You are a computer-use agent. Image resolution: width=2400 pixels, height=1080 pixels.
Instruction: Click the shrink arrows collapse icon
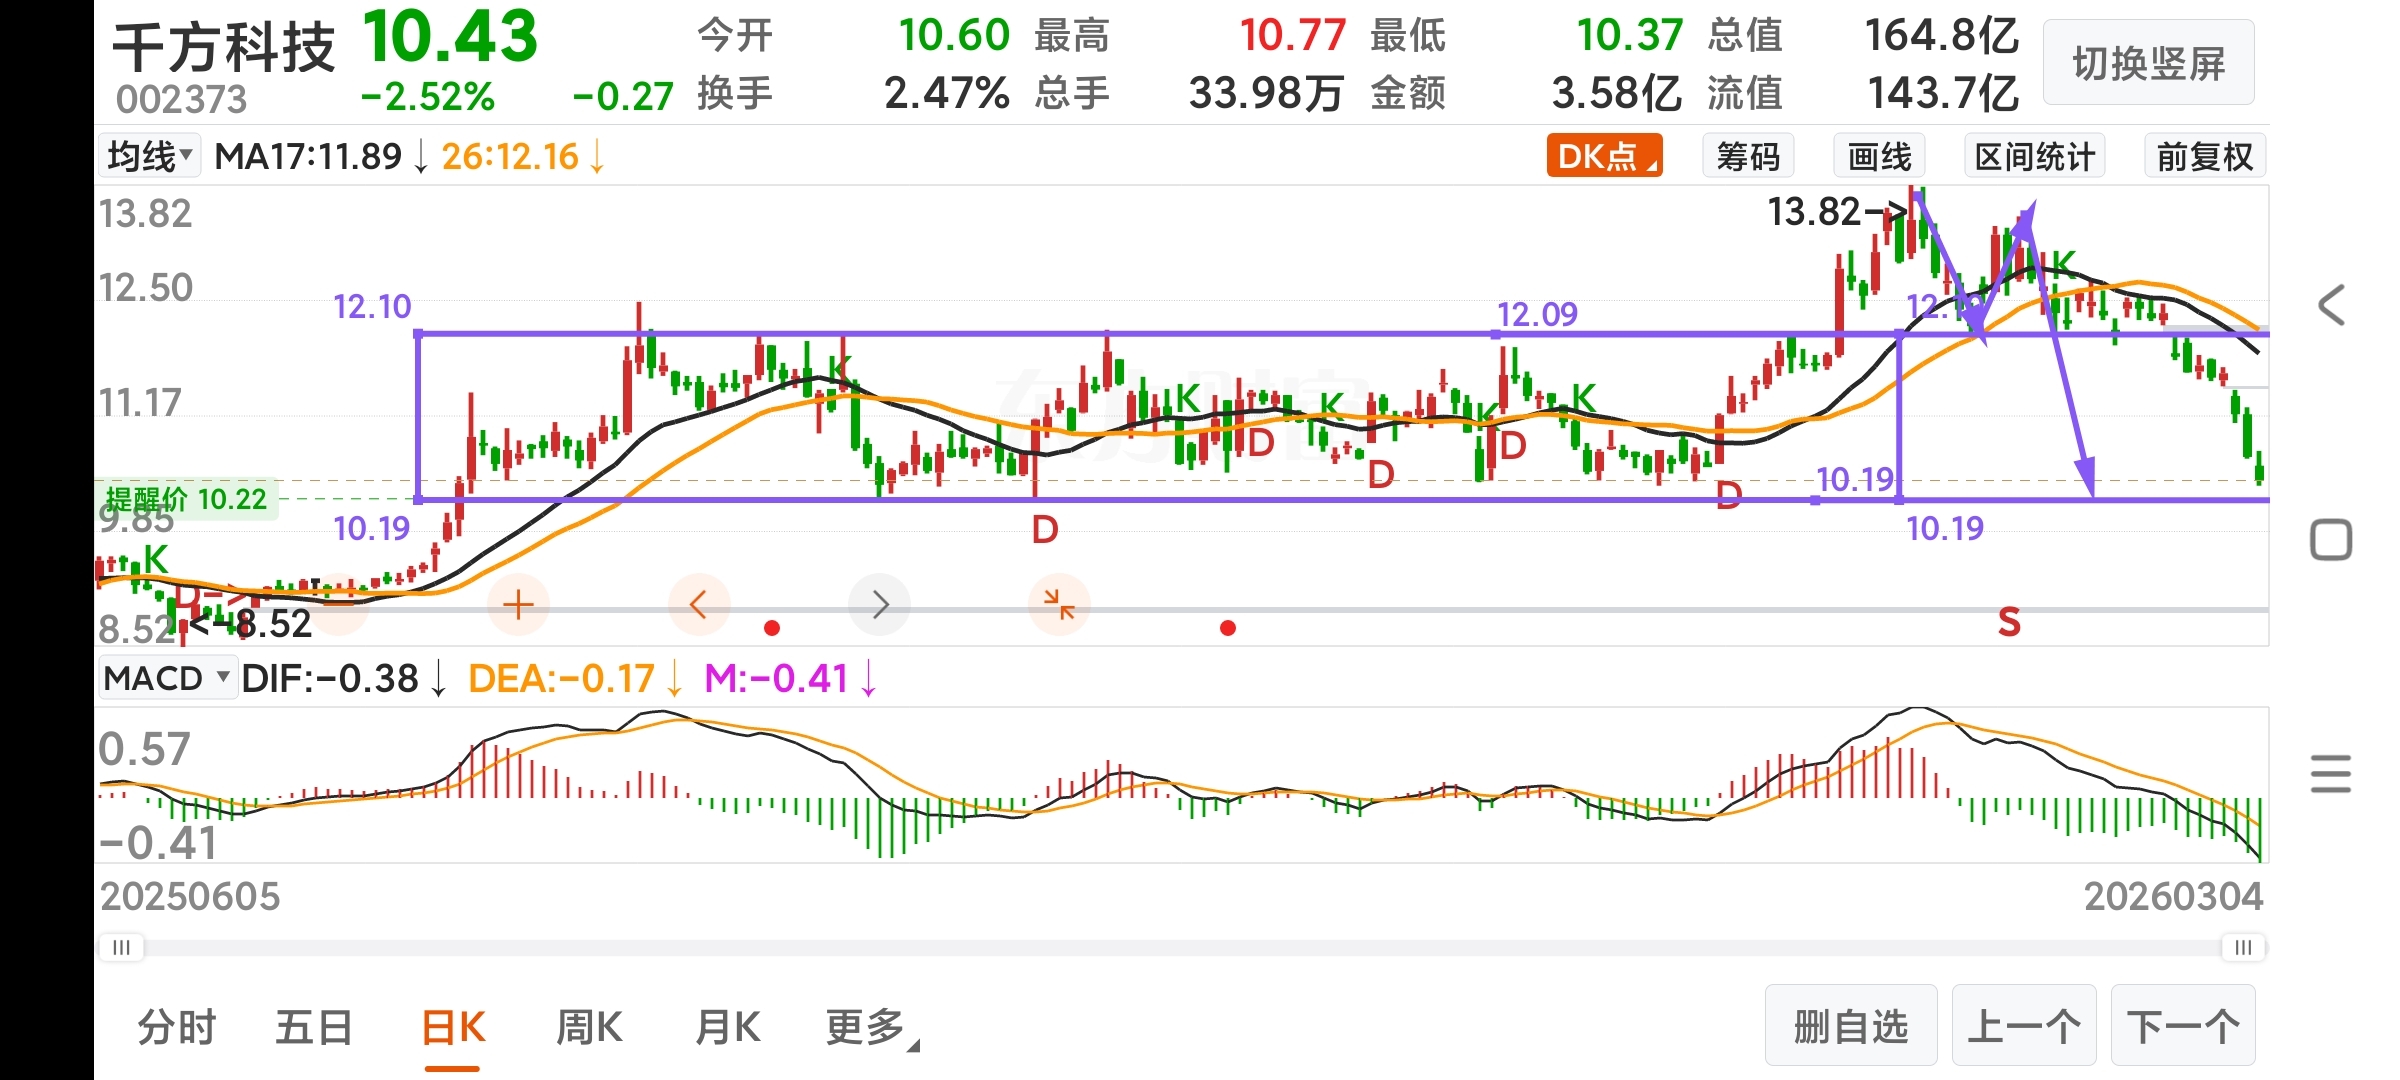click(1058, 604)
